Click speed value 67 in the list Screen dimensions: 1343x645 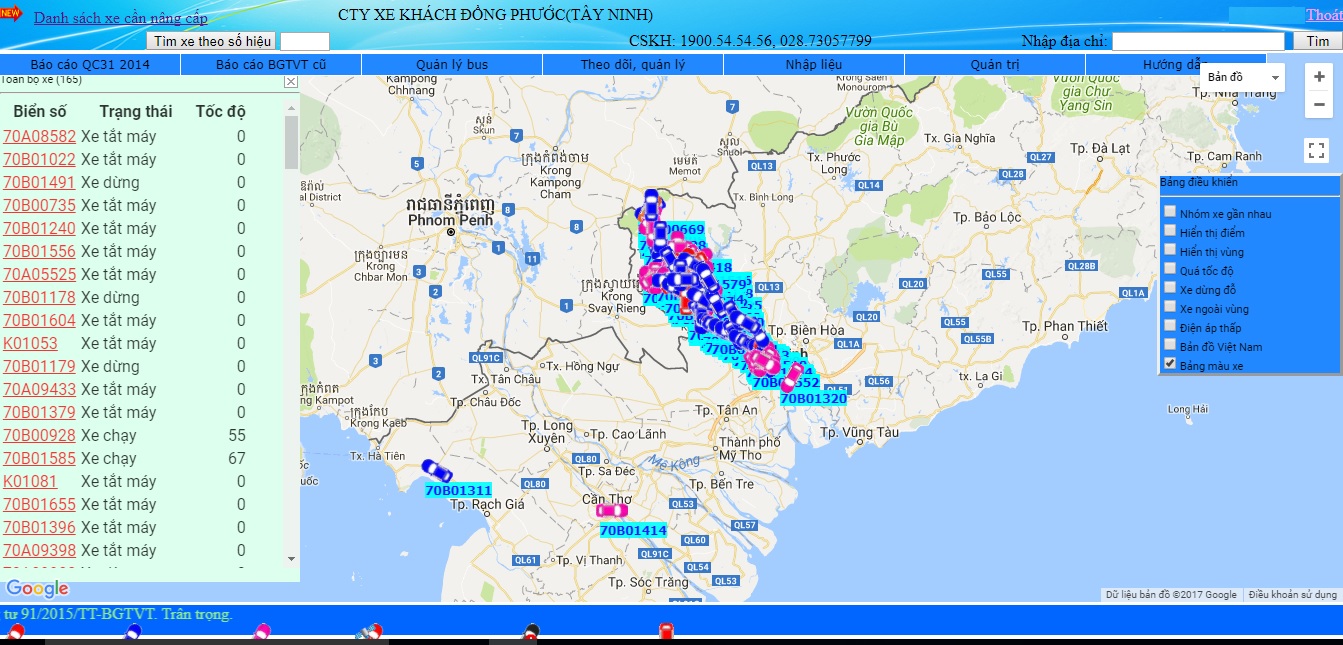click(236, 458)
